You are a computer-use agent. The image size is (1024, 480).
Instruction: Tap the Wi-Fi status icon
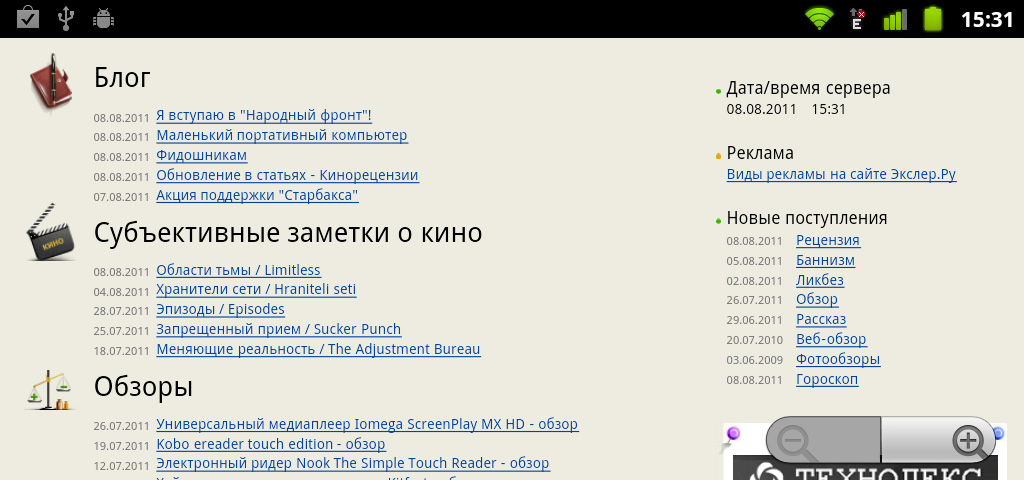tap(820, 18)
